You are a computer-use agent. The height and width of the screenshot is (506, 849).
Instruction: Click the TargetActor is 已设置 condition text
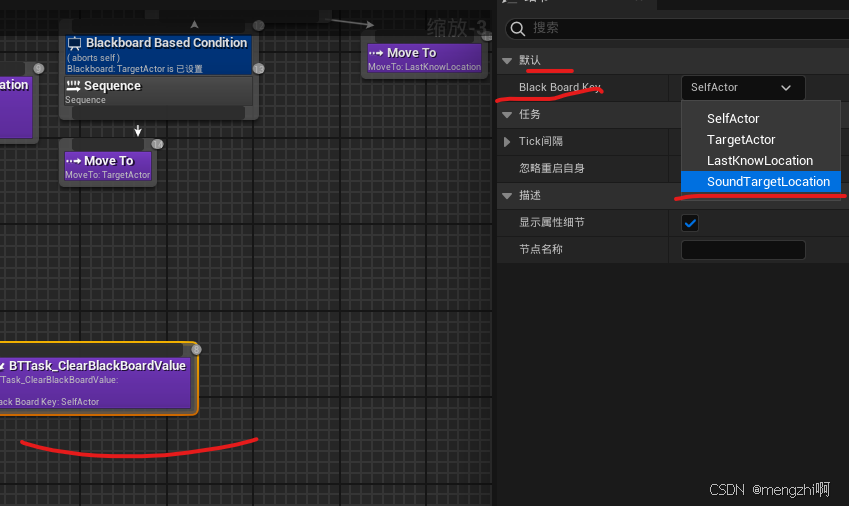tap(135, 69)
